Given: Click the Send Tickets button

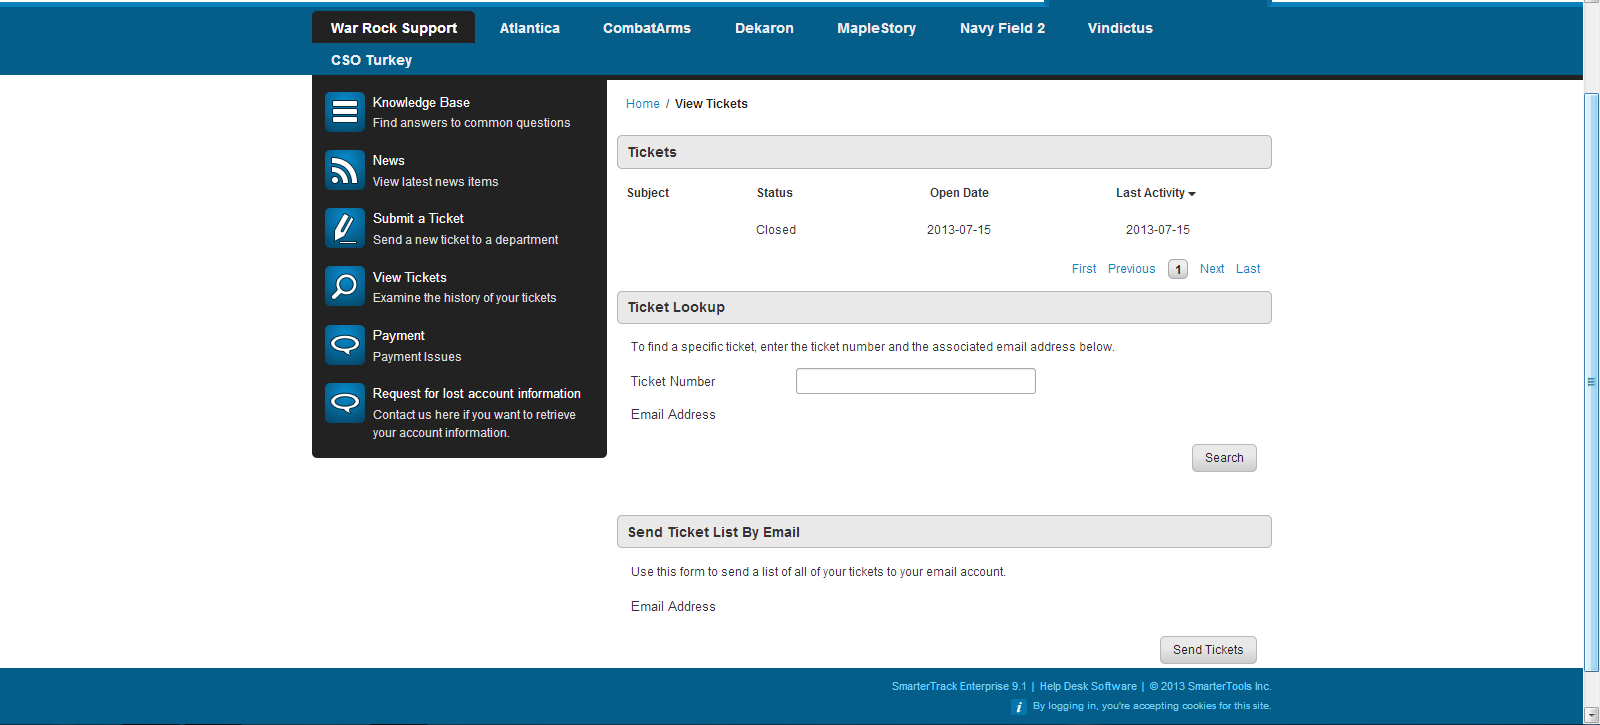Looking at the screenshot, I should click(x=1208, y=650).
